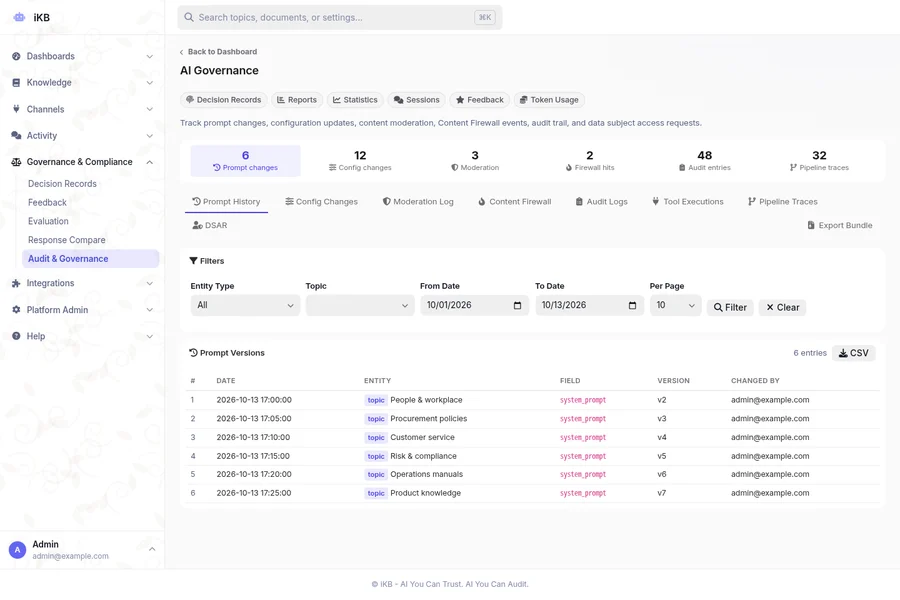Screen dimensions: 900x600
Task: Open calendar picker in From Date
Action: [x=517, y=305]
